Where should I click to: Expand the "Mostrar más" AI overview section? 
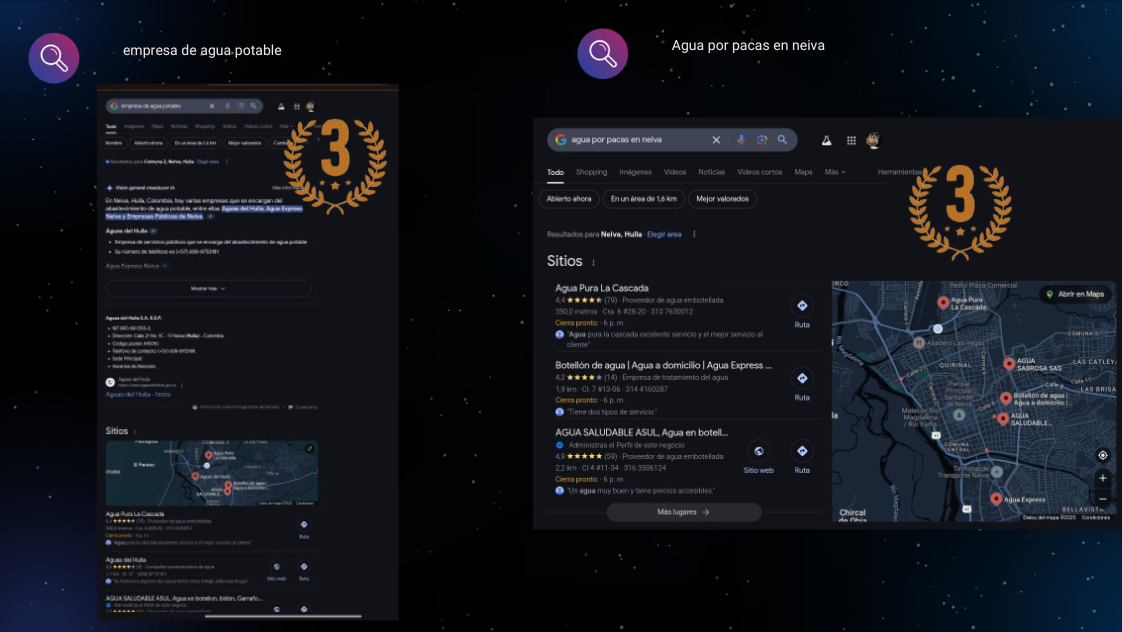coord(208,288)
